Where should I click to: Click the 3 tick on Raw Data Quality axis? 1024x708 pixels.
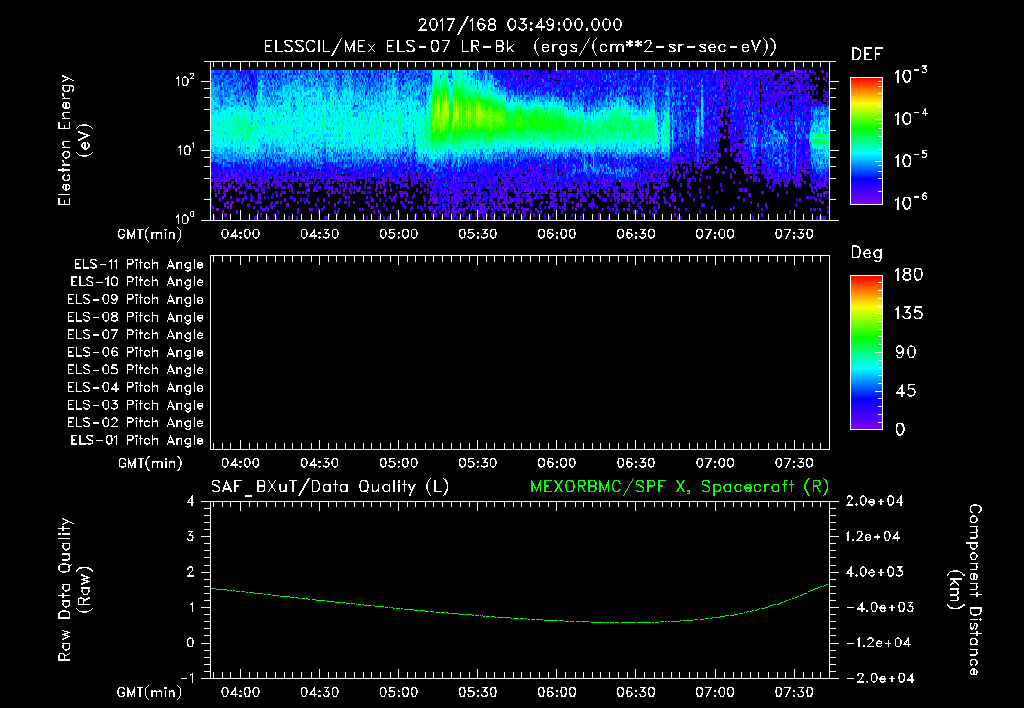[x=191, y=537]
